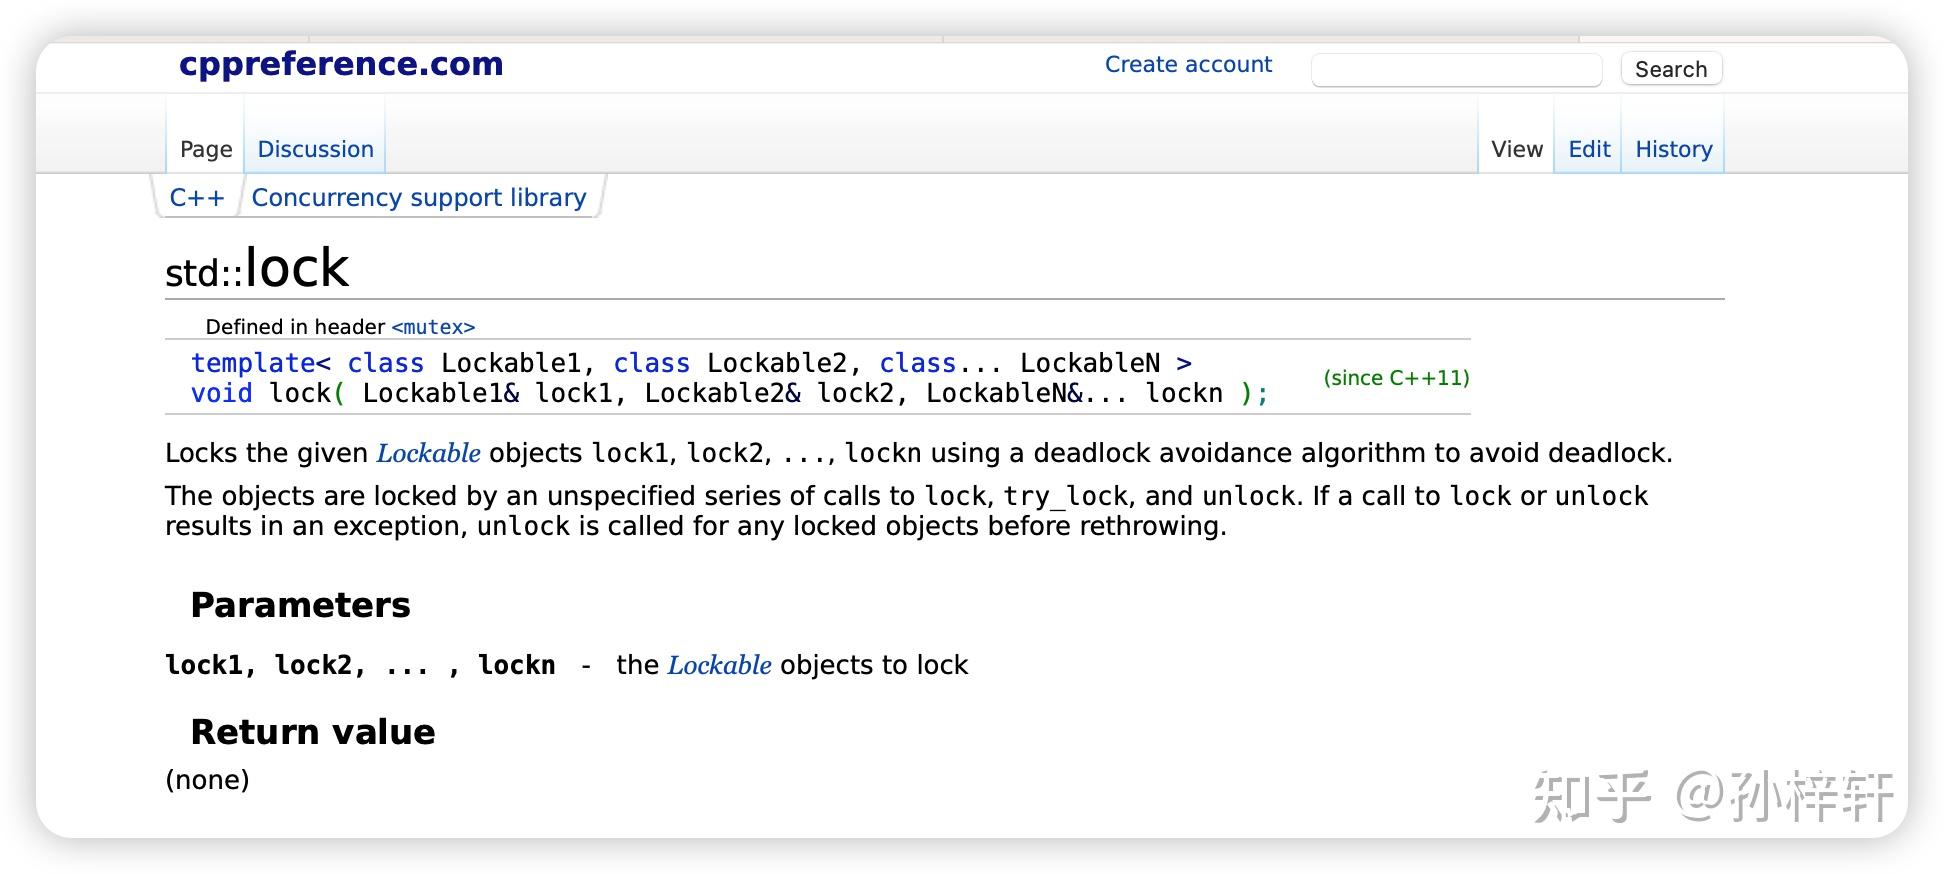Go to the C++ breadcrumb

tap(197, 198)
